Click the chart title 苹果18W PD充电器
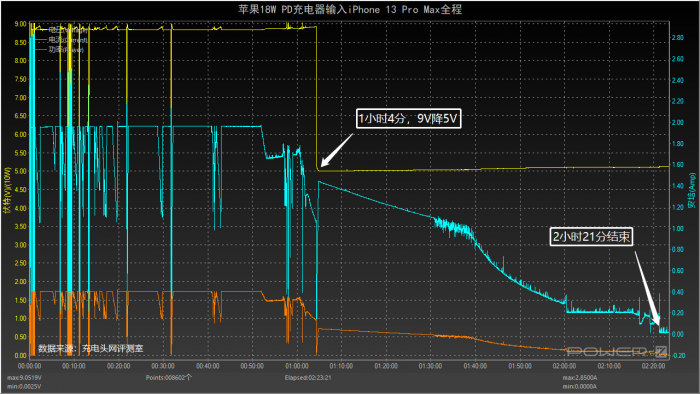 point(350,9)
